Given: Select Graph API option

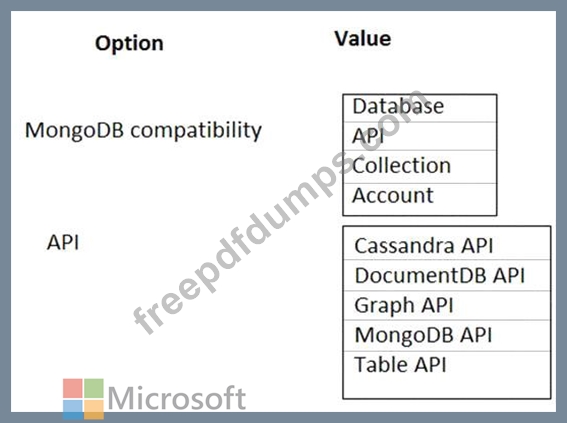Looking at the screenshot, I should tap(447, 306).
